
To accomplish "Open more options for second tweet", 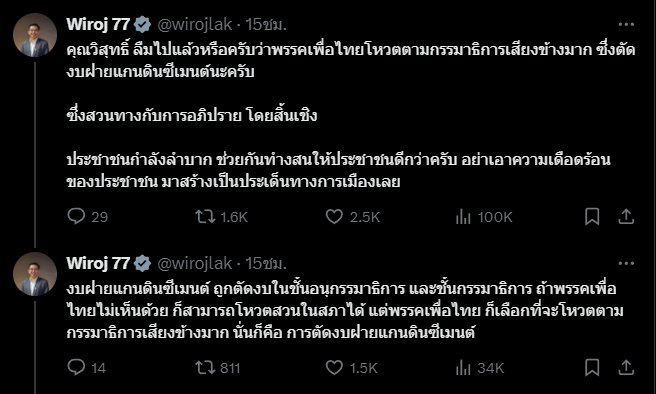I will pos(626,263).
